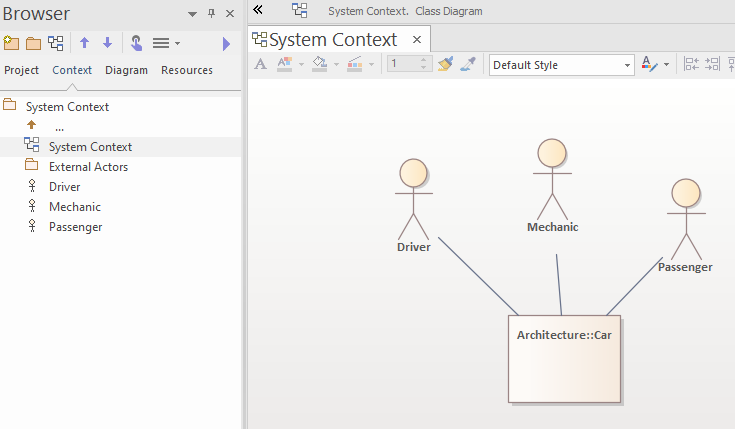
Task: Pin the Browser panel with the pushpin toggle
Action: click(x=211, y=14)
